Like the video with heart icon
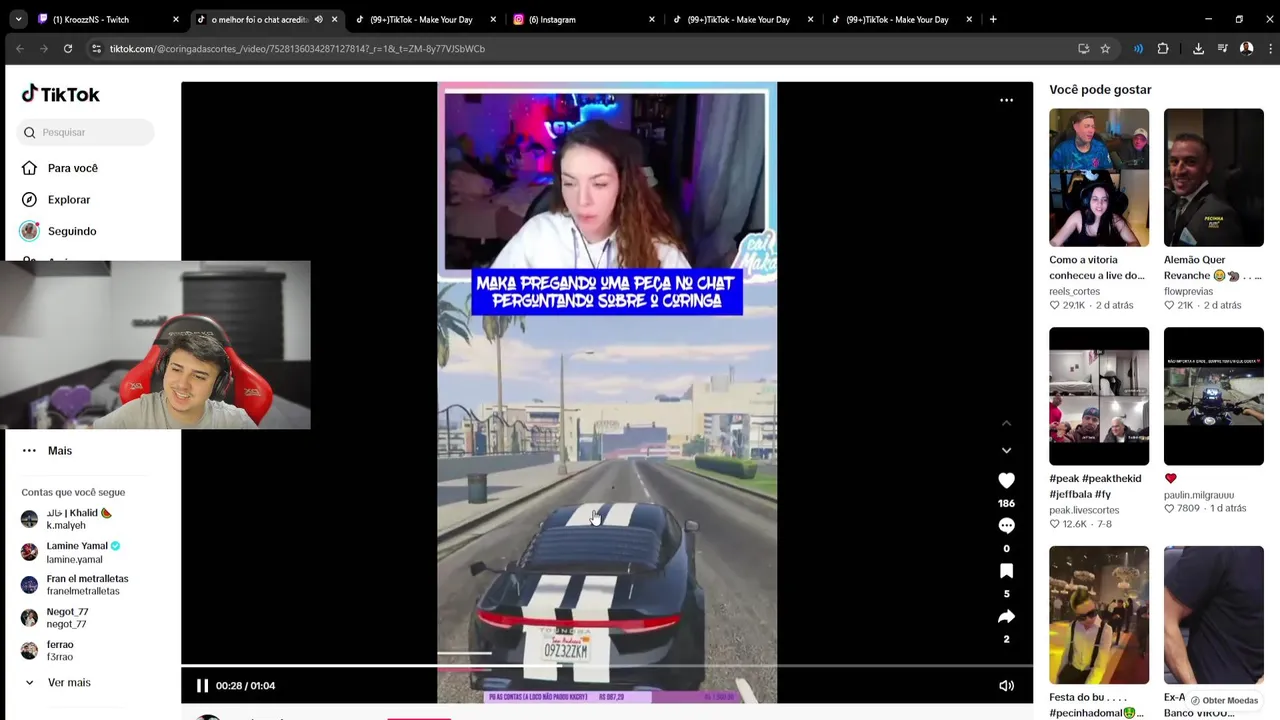 (1006, 481)
